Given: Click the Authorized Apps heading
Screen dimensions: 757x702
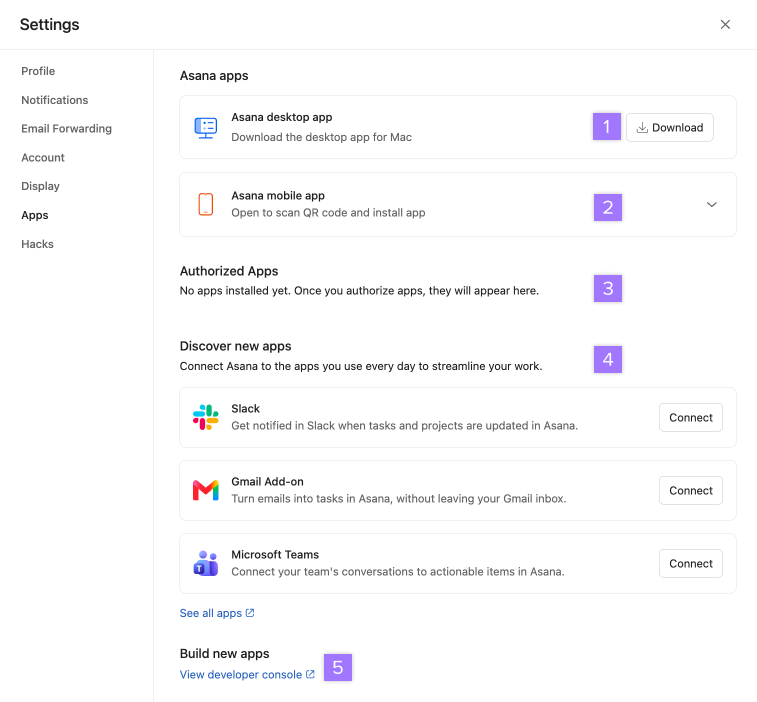Looking at the screenshot, I should pos(229,271).
